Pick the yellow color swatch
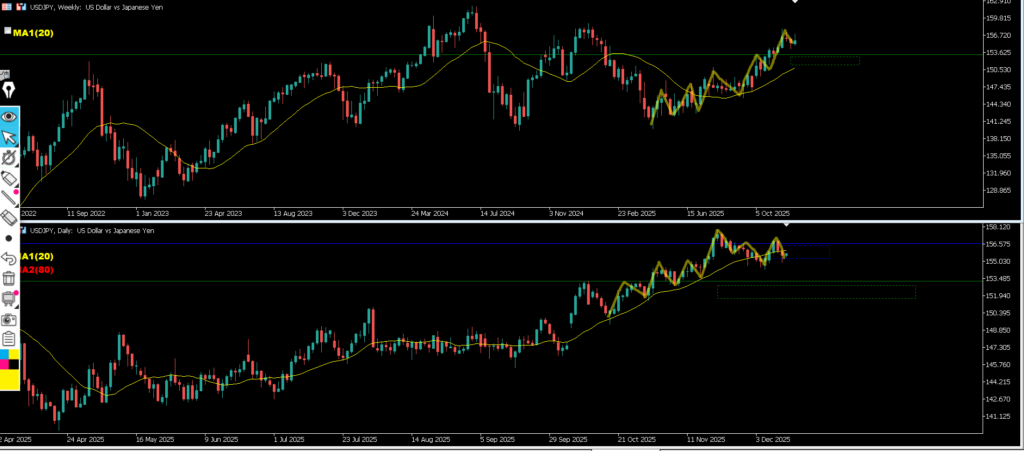This screenshot has width=1024, height=451. [x=9, y=380]
